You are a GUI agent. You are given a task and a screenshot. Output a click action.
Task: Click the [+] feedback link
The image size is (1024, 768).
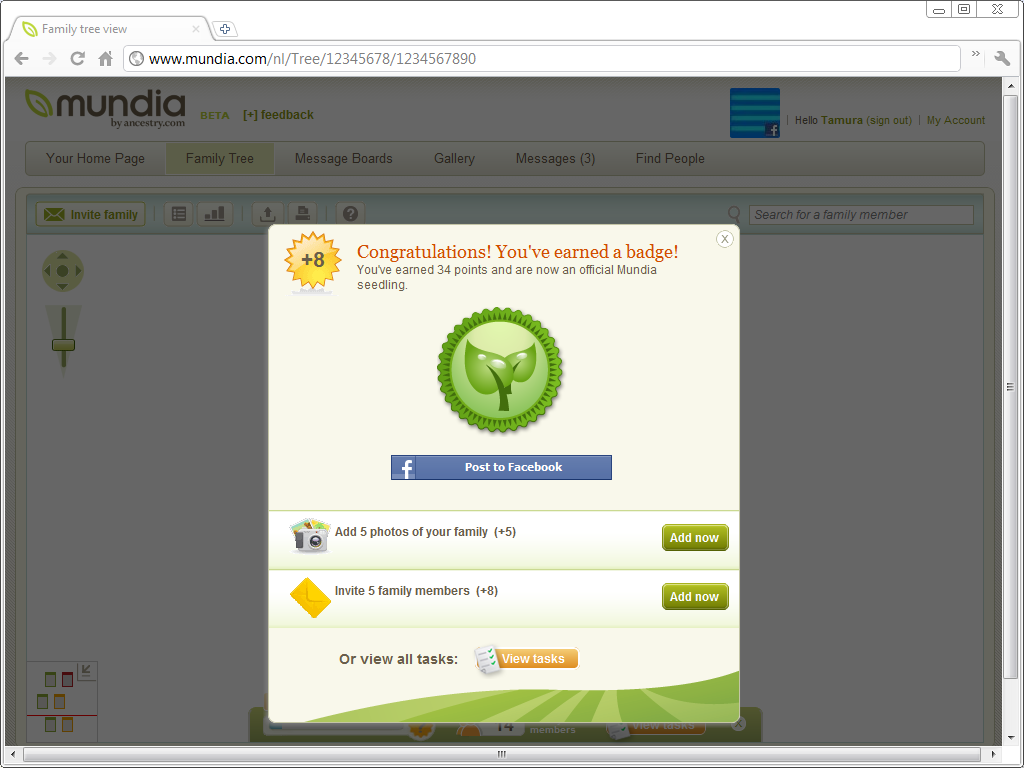pyautogui.click(x=278, y=115)
